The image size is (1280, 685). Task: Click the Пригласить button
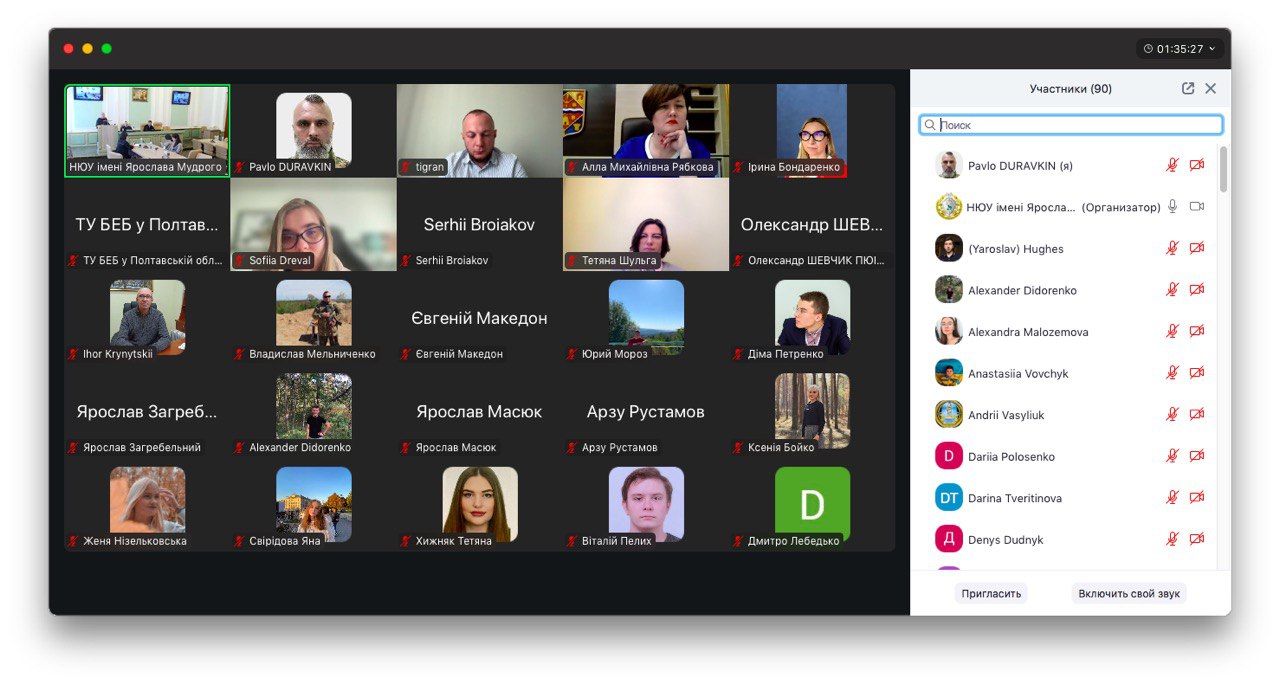point(990,593)
